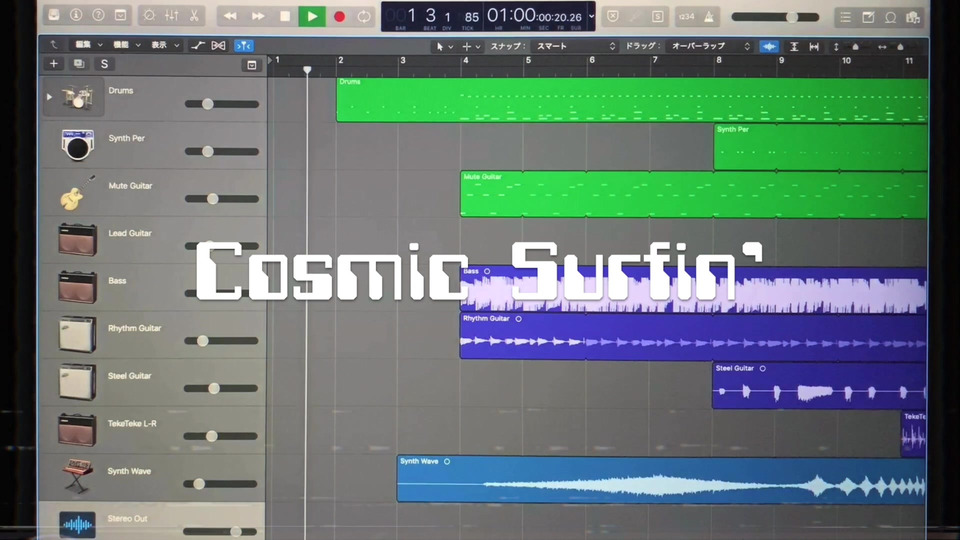960x540 pixels.
Task: Click the Rewind button
Action: coord(230,17)
